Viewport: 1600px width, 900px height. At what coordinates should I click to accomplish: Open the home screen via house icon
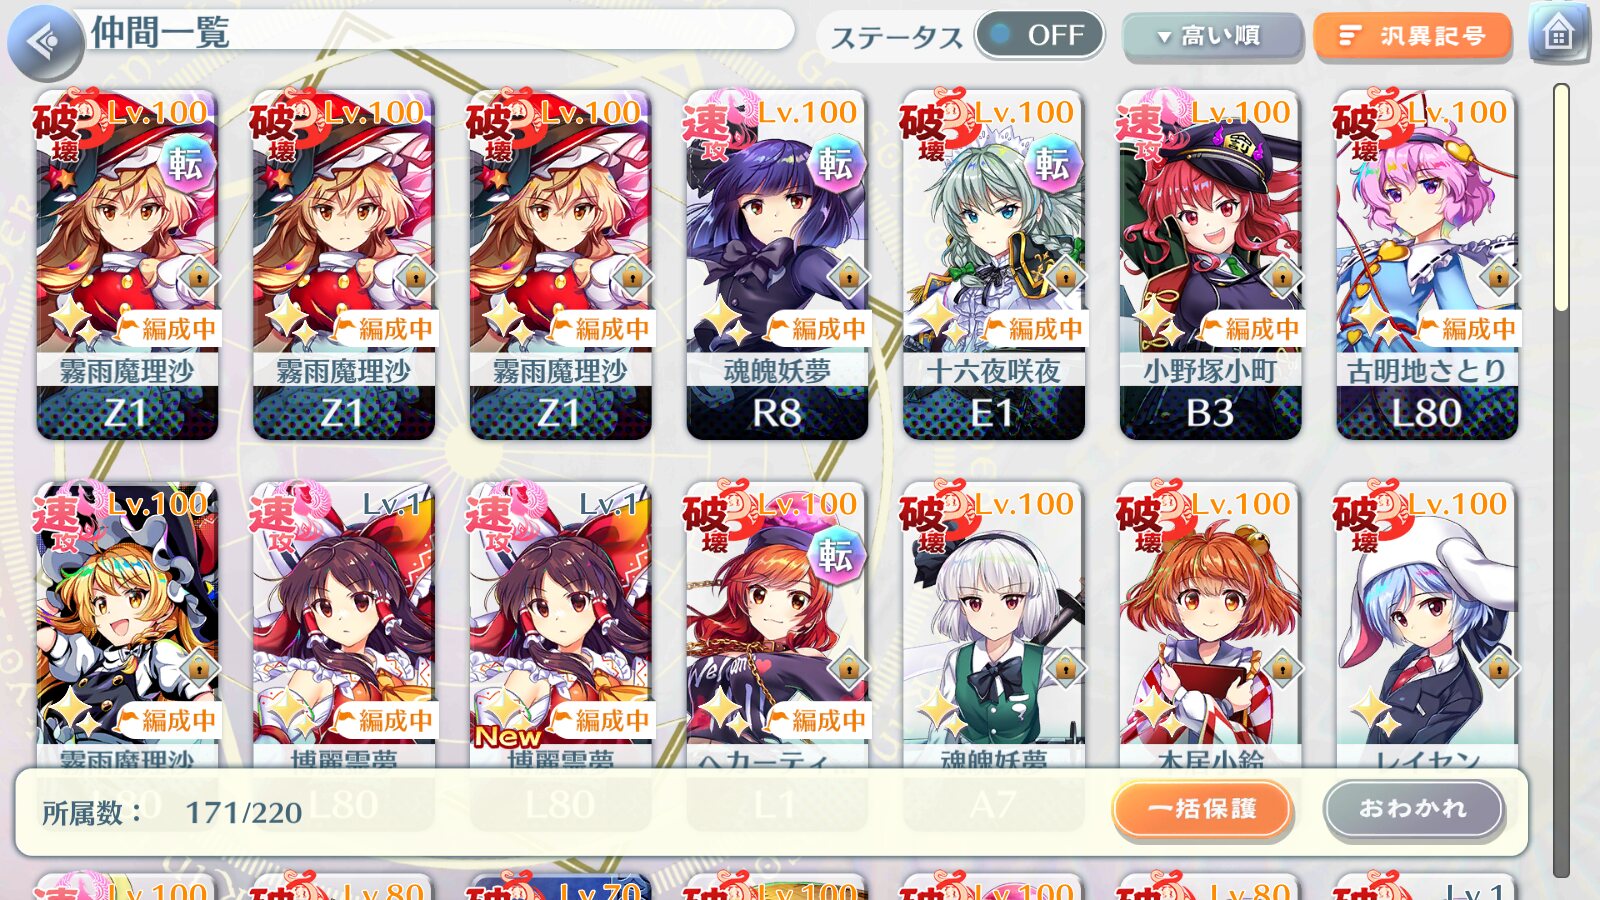1559,34
